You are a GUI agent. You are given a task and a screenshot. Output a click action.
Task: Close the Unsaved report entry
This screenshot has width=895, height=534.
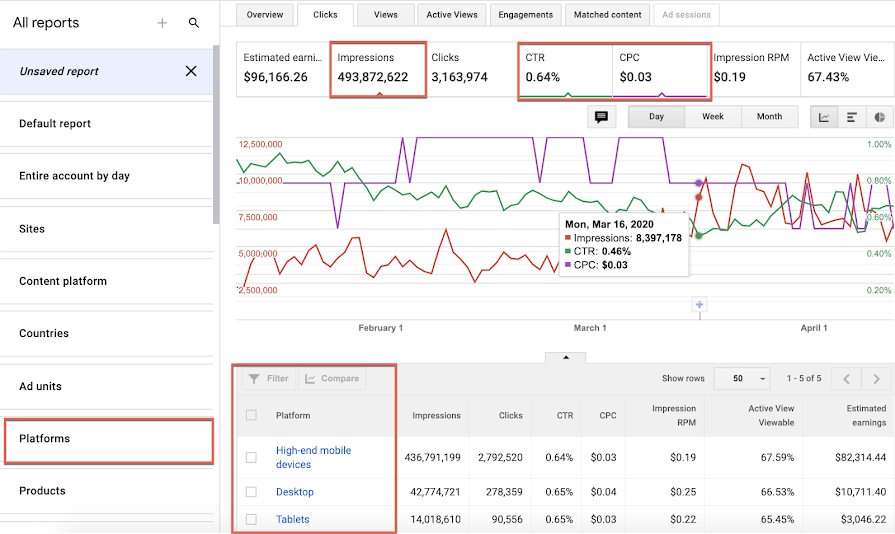[x=191, y=71]
